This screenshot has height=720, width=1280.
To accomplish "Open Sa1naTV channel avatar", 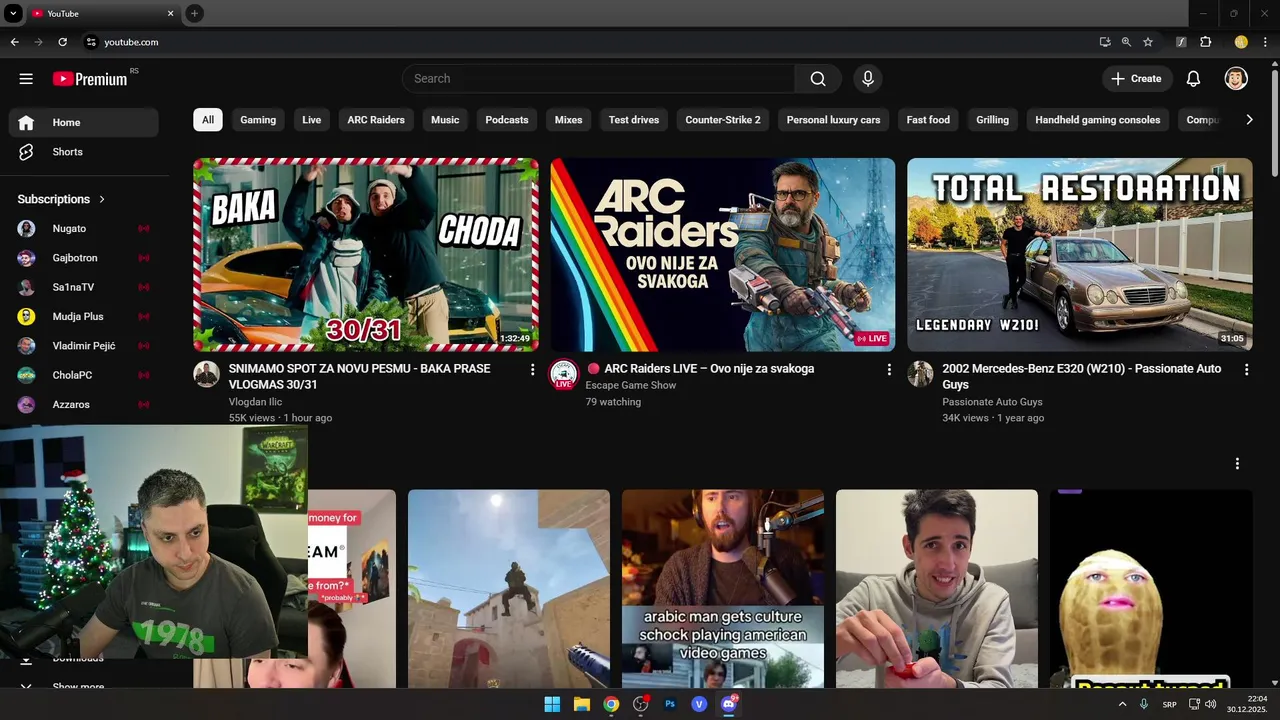I will pos(27,287).
